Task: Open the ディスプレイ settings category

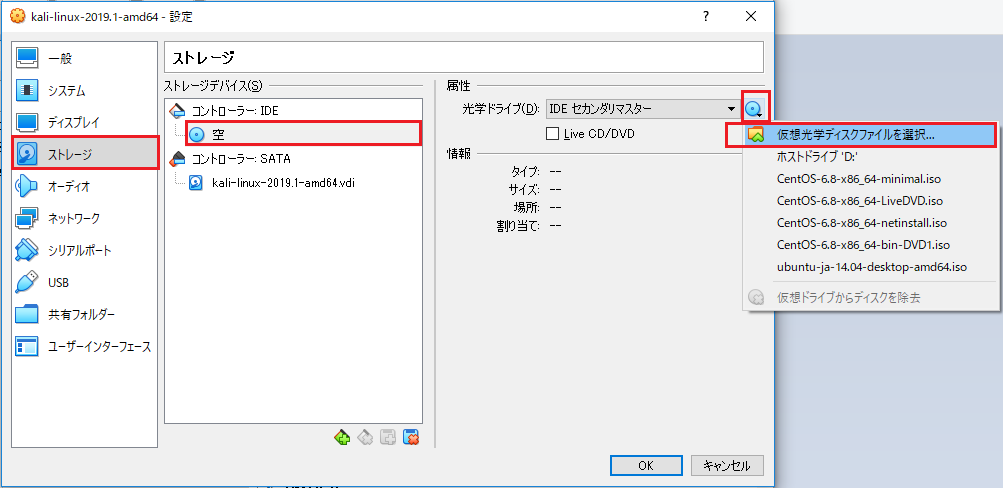Action: 85,122
